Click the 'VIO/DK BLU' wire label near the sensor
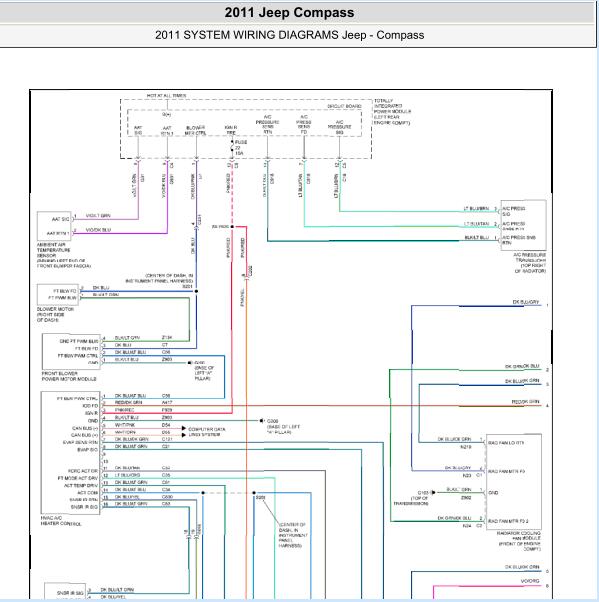Image resolution: width=599 pixels, height=602 pixels. click(x=98, y=230)
